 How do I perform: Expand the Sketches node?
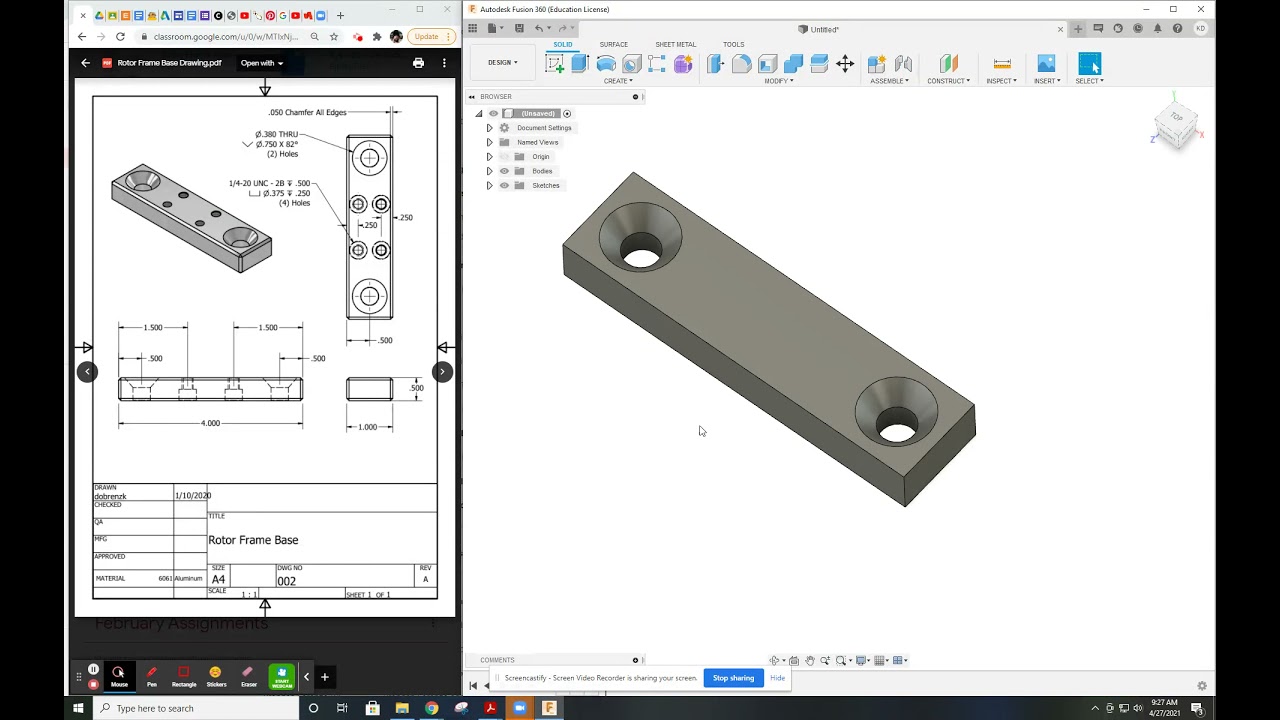point(489,185)
